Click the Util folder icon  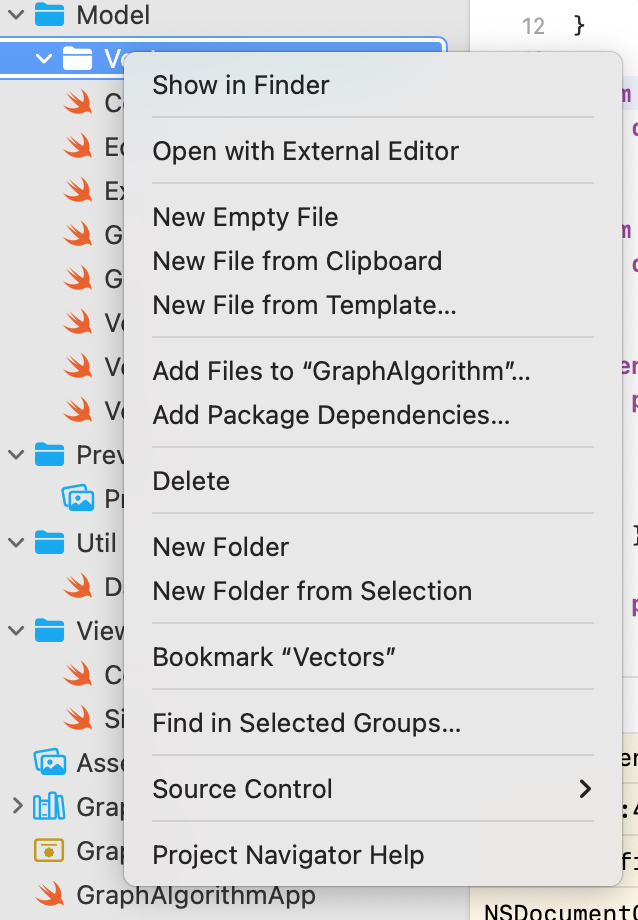pyautogui.click(x=49, y=543)
